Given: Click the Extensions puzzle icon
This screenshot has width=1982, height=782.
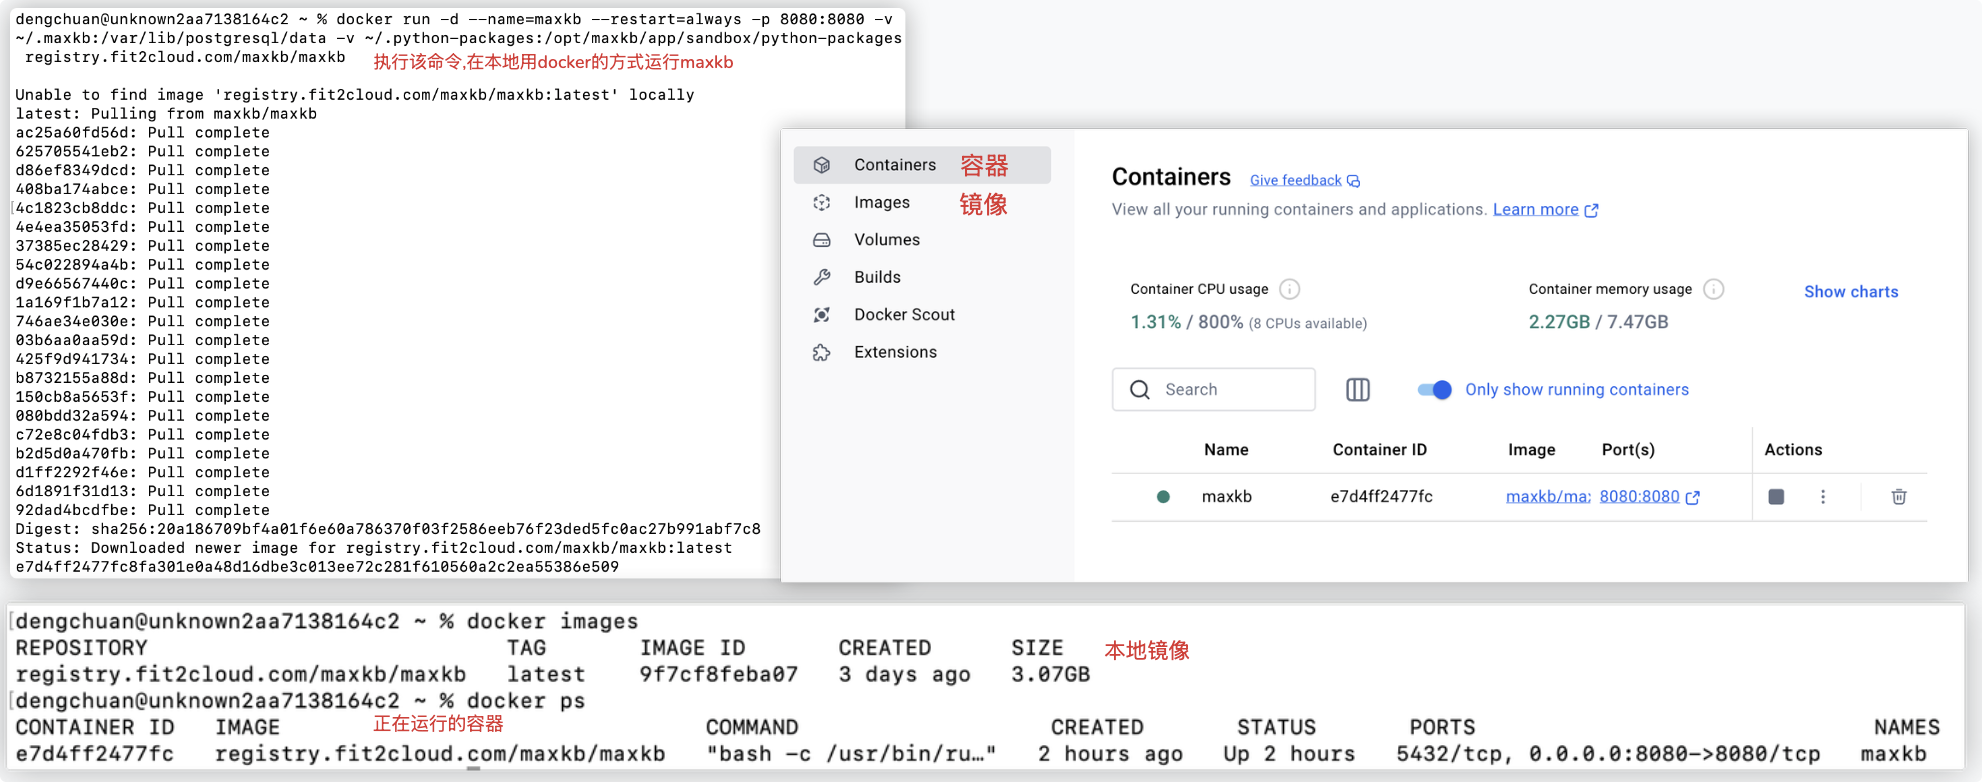Looking at the screenshot, I should [x=822, y=352].
